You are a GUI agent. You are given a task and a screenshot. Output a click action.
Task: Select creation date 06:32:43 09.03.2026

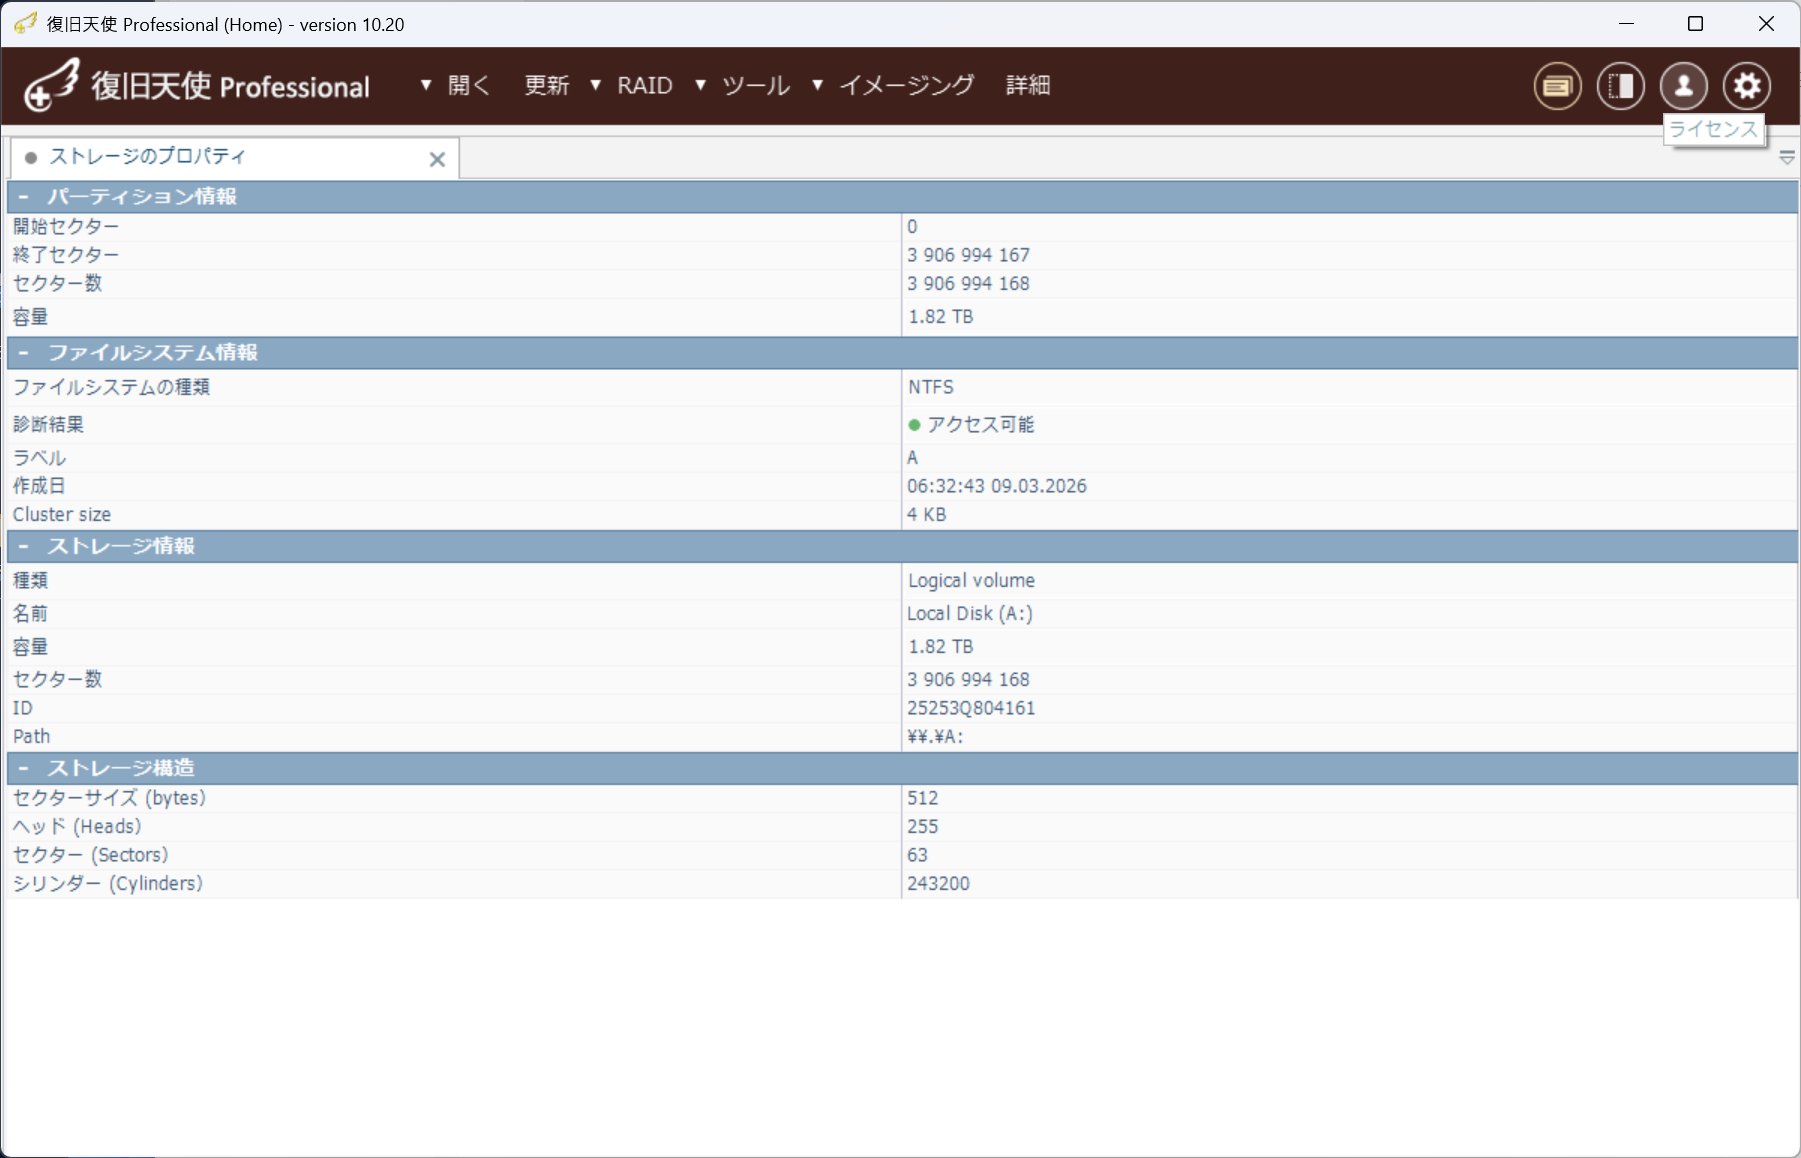[996, 487]
